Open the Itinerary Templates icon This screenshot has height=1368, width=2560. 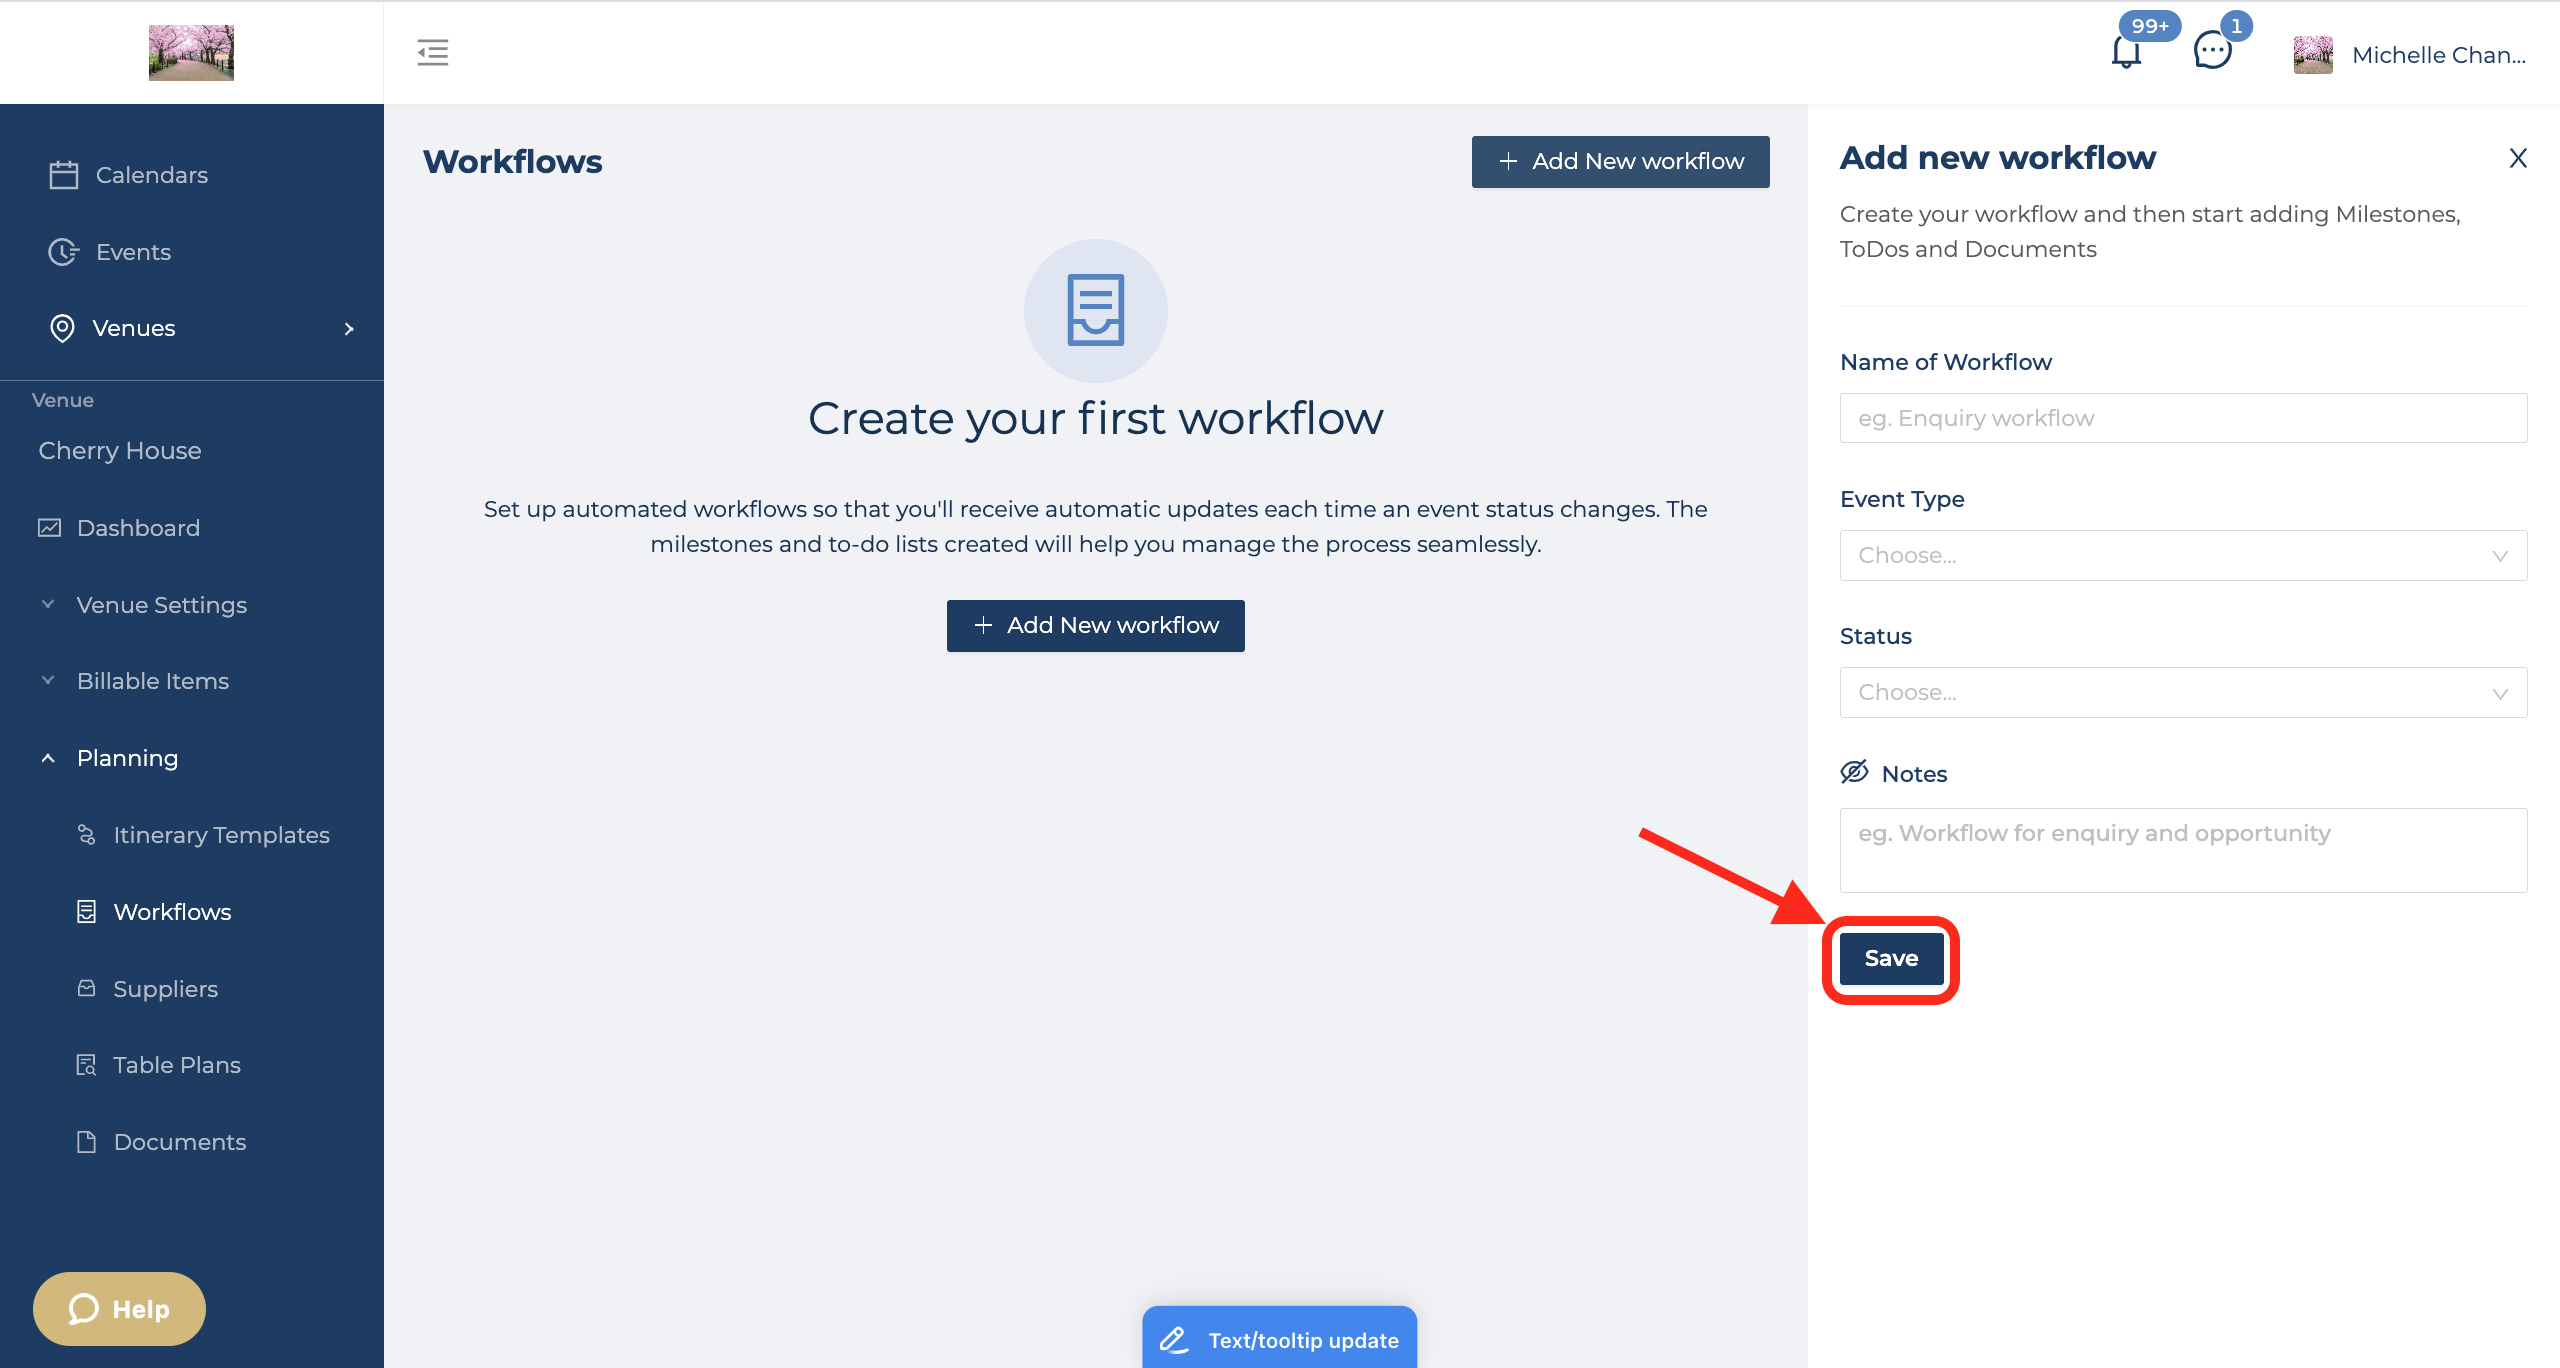(x=87, y=834)
